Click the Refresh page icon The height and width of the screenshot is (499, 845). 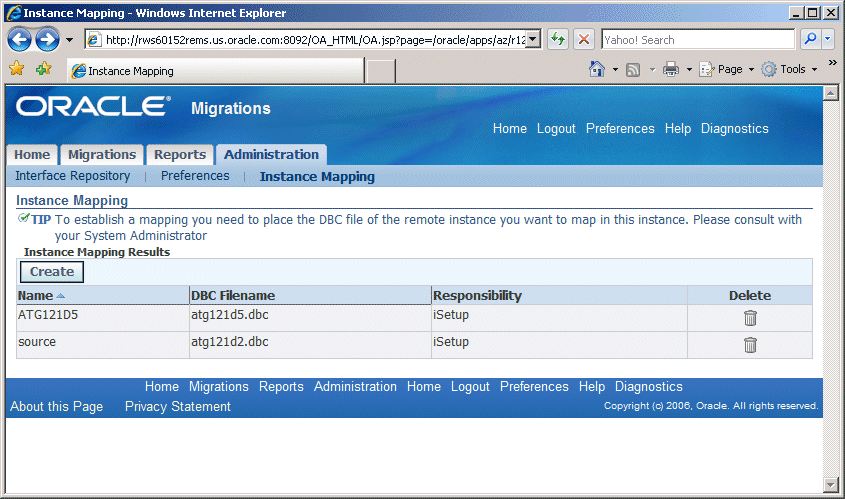click(x=558, y=39)
